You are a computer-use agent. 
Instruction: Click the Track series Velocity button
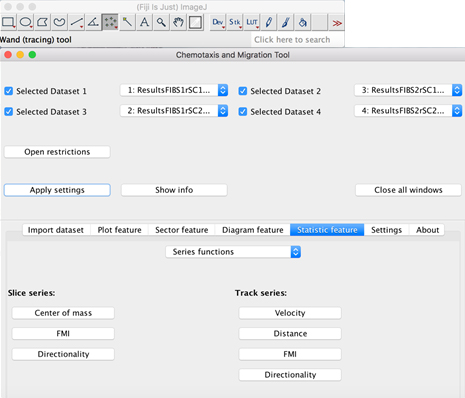(290, 313)
